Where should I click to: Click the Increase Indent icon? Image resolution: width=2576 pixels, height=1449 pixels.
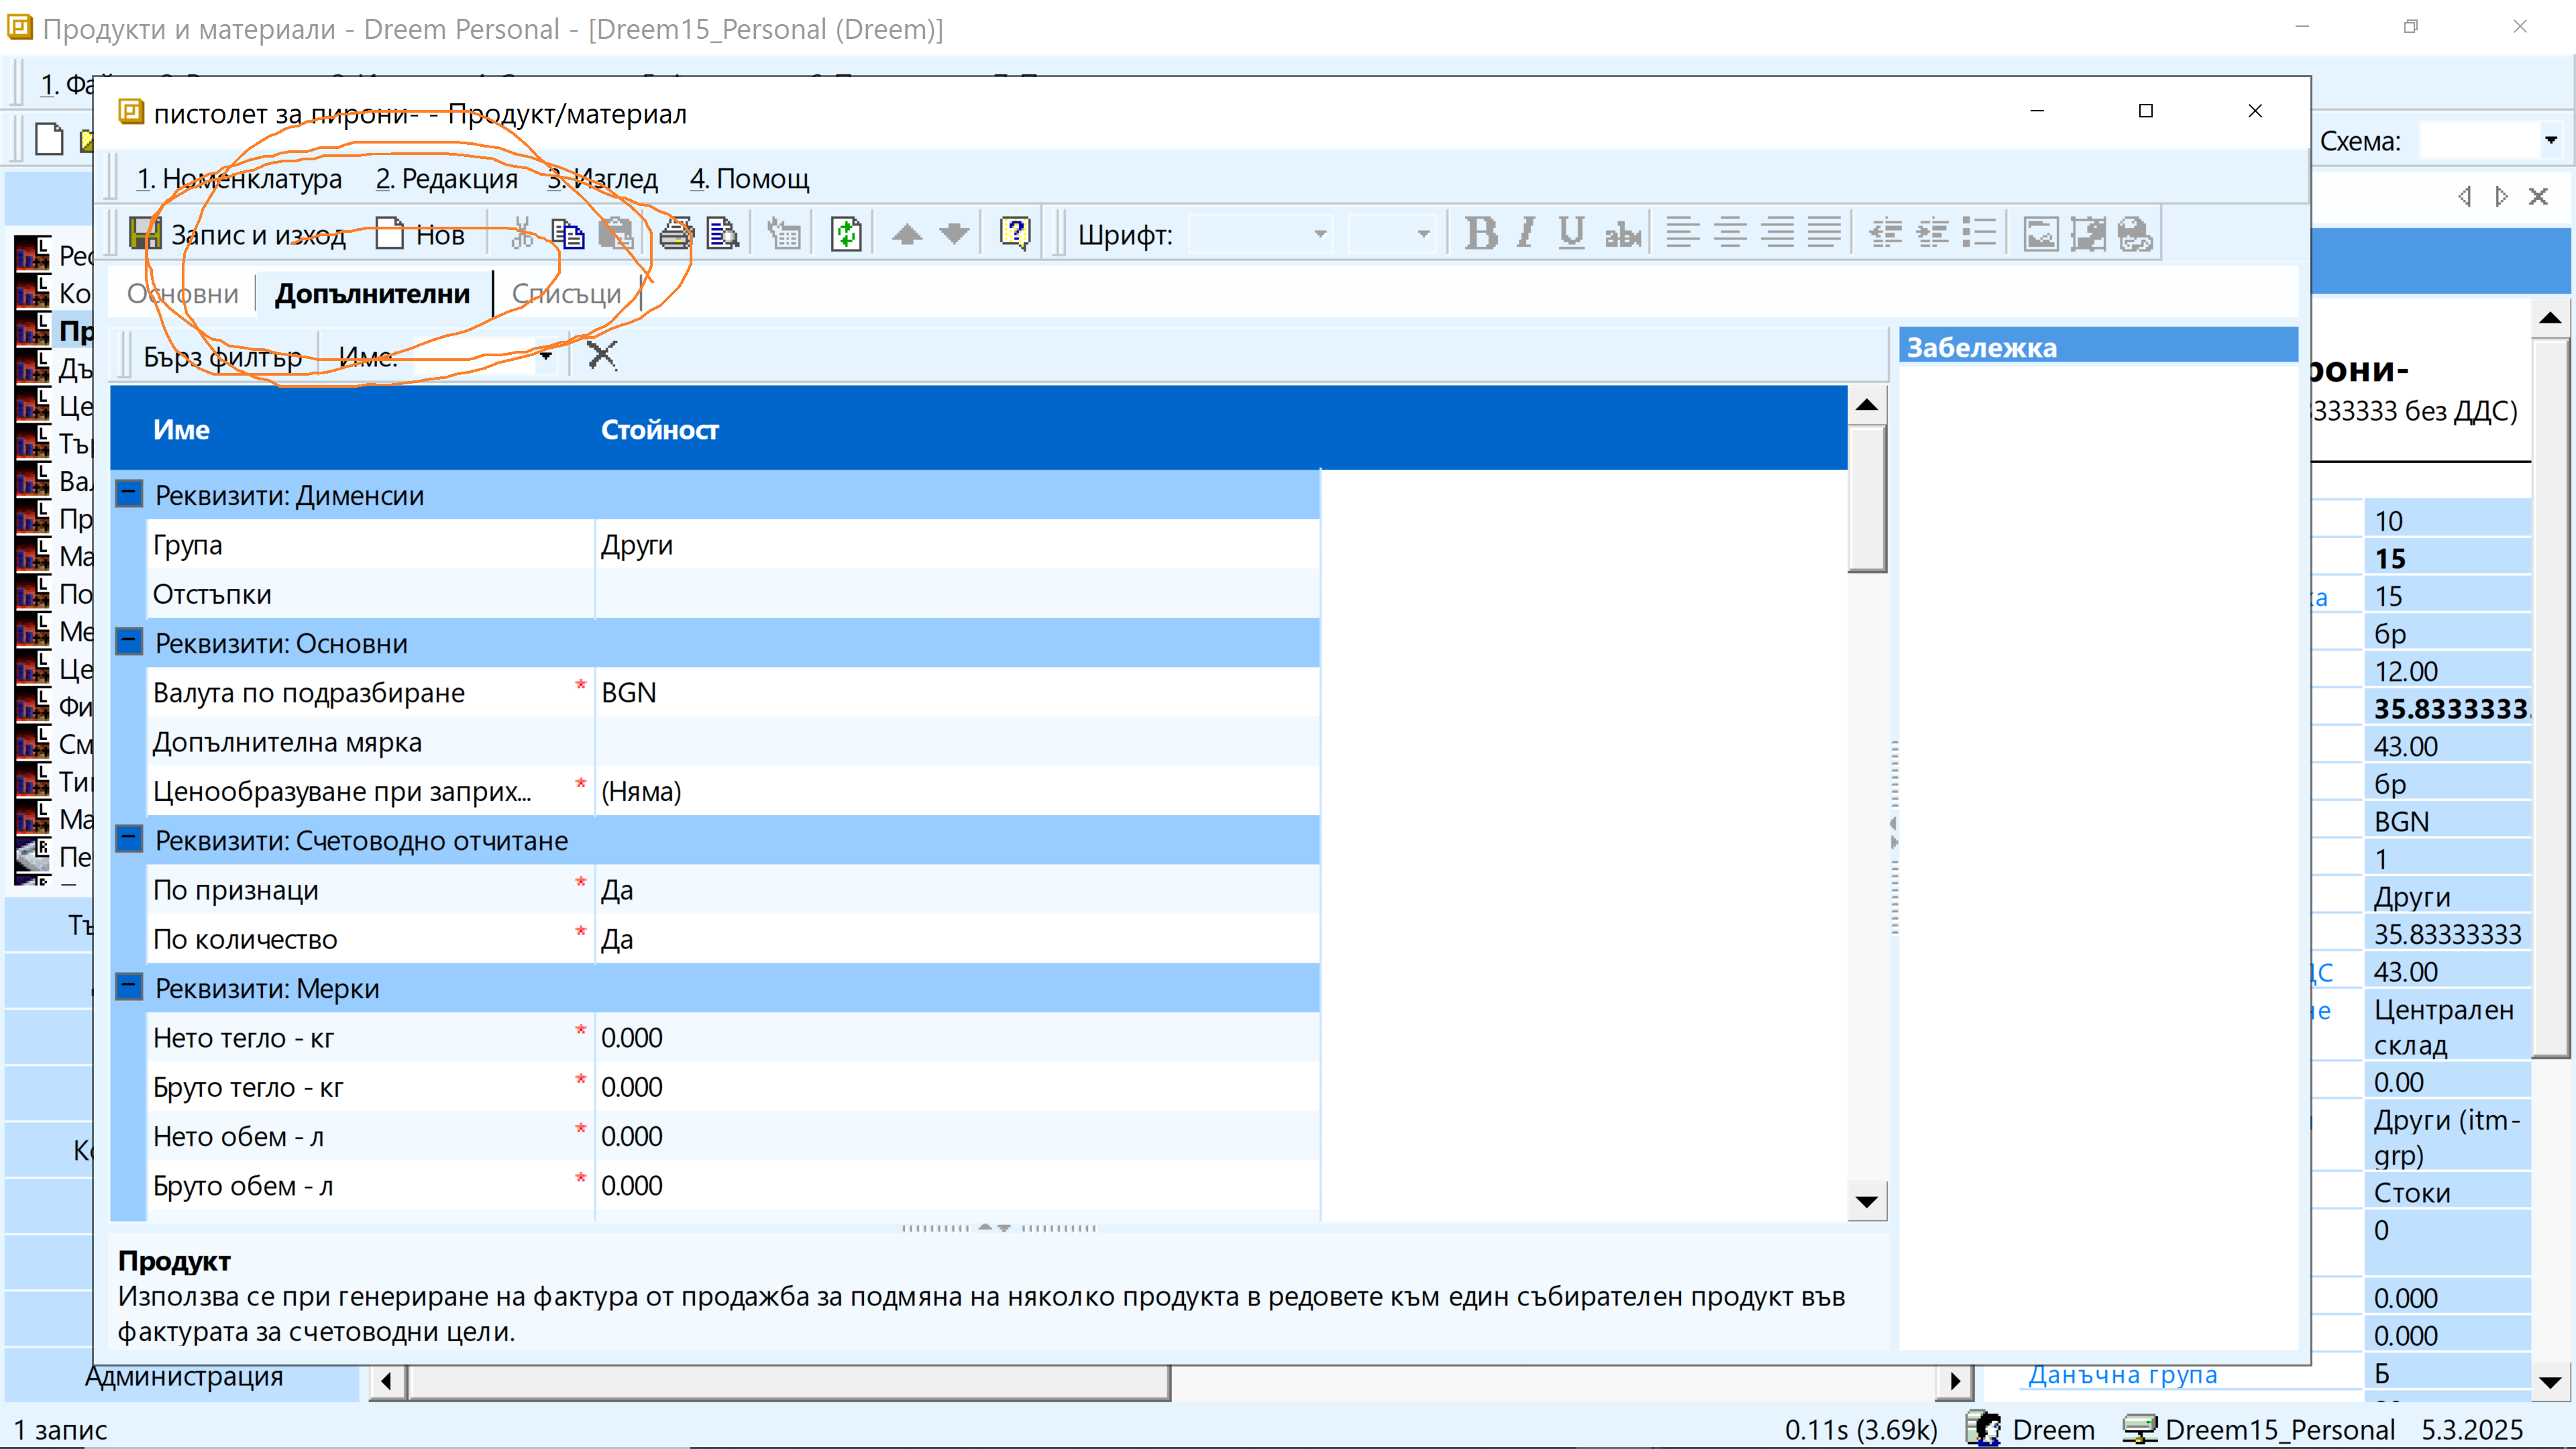[1932, 234]
